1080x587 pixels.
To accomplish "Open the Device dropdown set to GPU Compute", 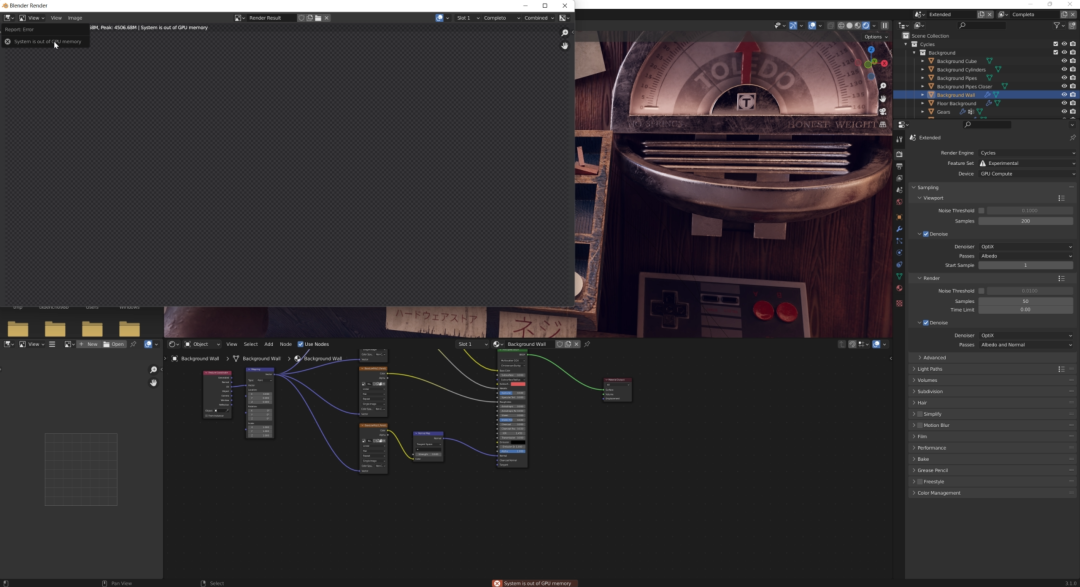I will [x=1025, y=174].
